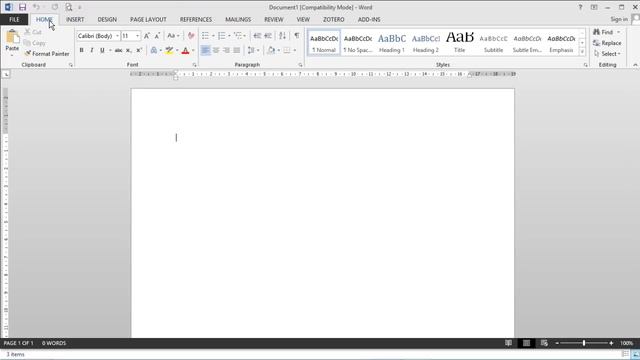Toggle Bold formatting
This screenshot has height=360, width=640.
click(81, 50)
